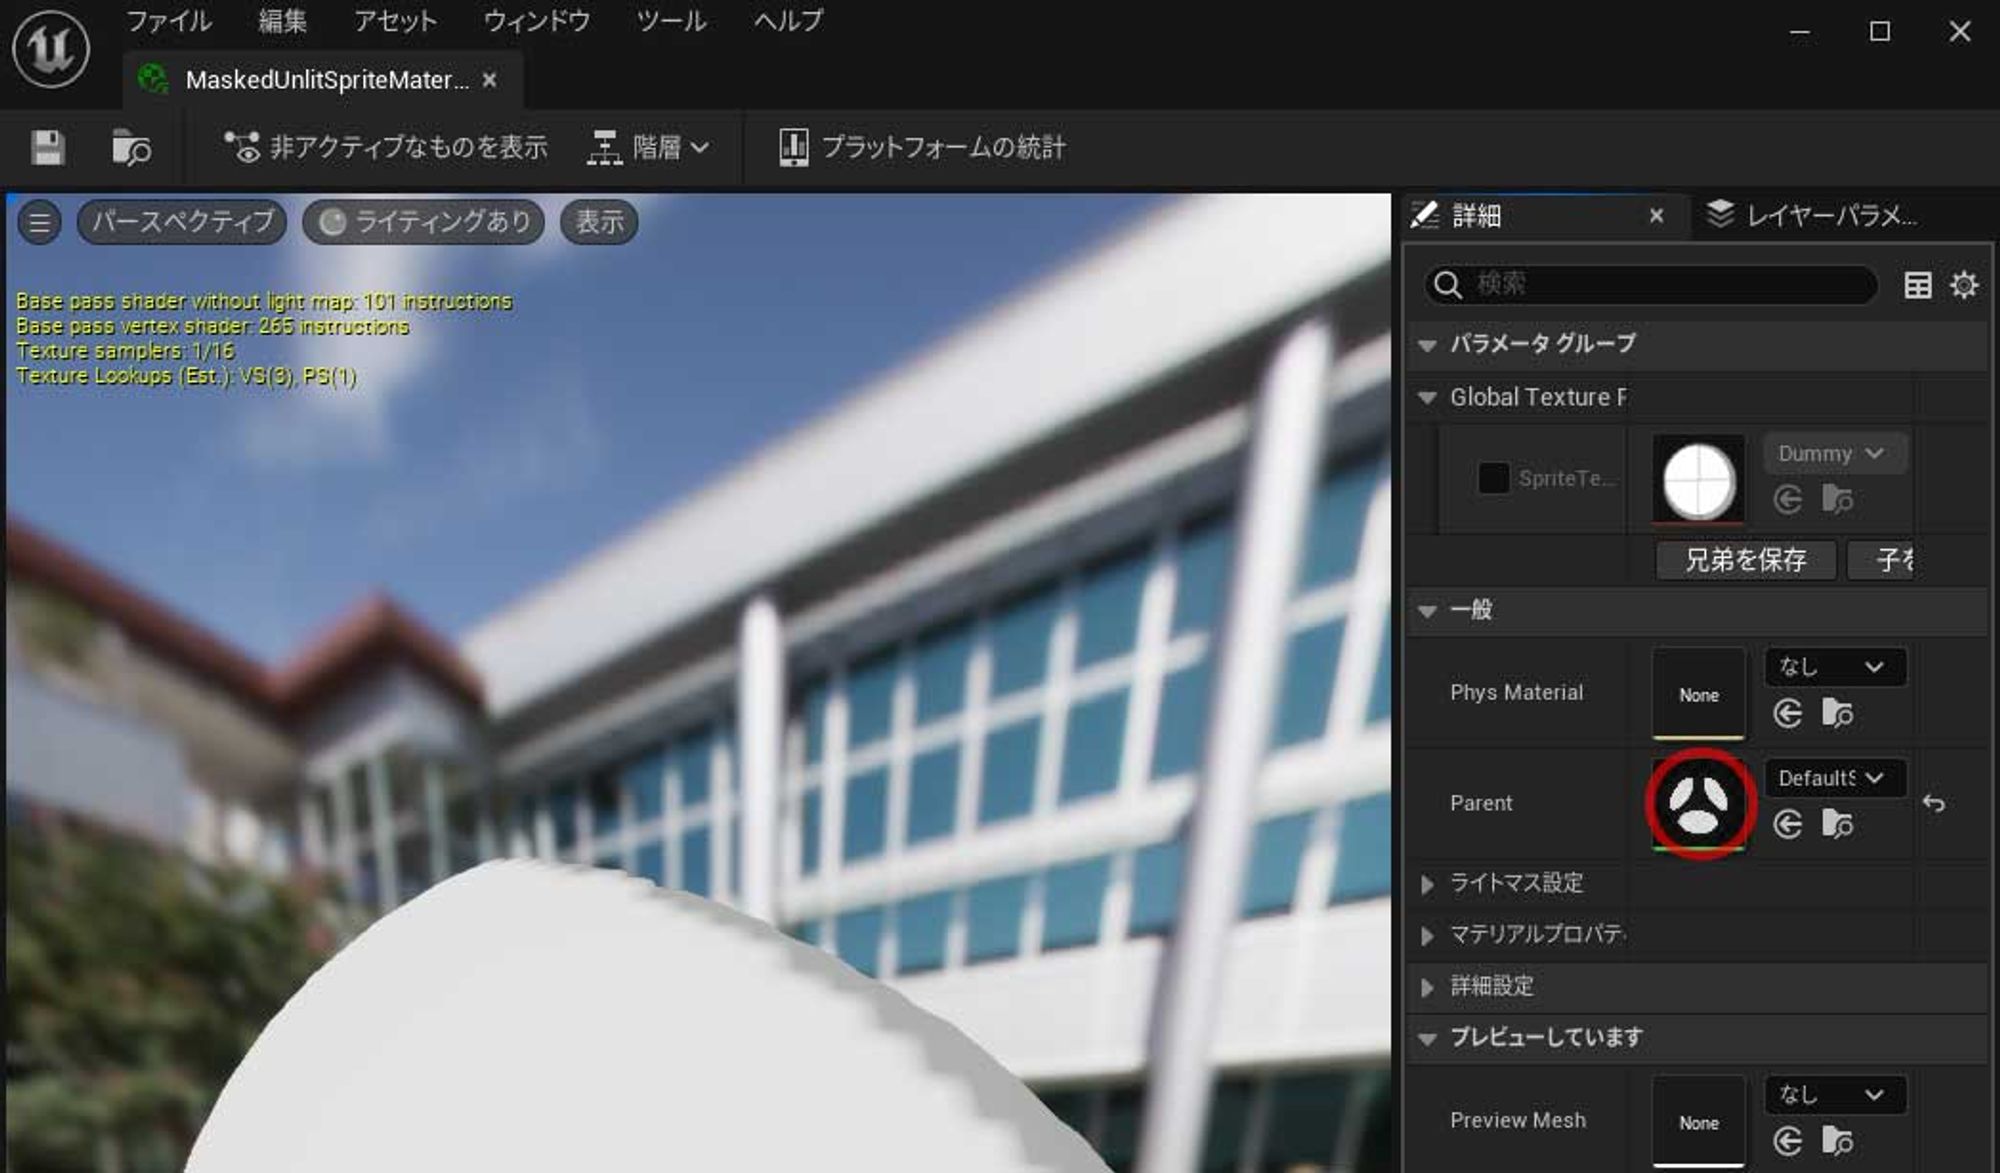This screenshot has width=2000, height=1173.
Task: Use selected asset for Parent
Action: [x=1788, y=824]
